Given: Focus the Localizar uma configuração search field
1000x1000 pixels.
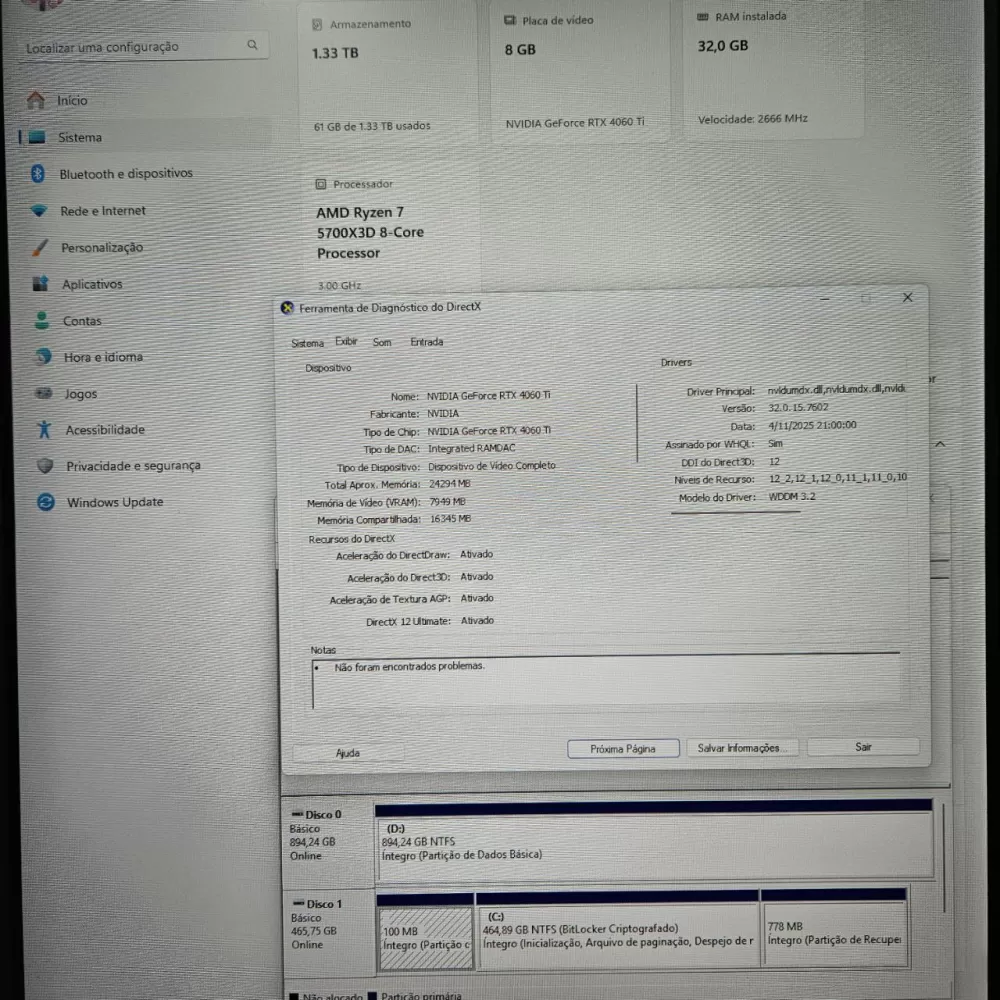Looking at the screenshot, I should click(x=143, y=47).
